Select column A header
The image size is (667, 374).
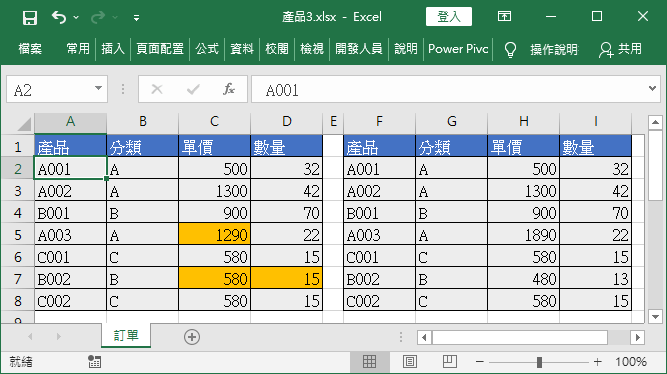point(70,122)
